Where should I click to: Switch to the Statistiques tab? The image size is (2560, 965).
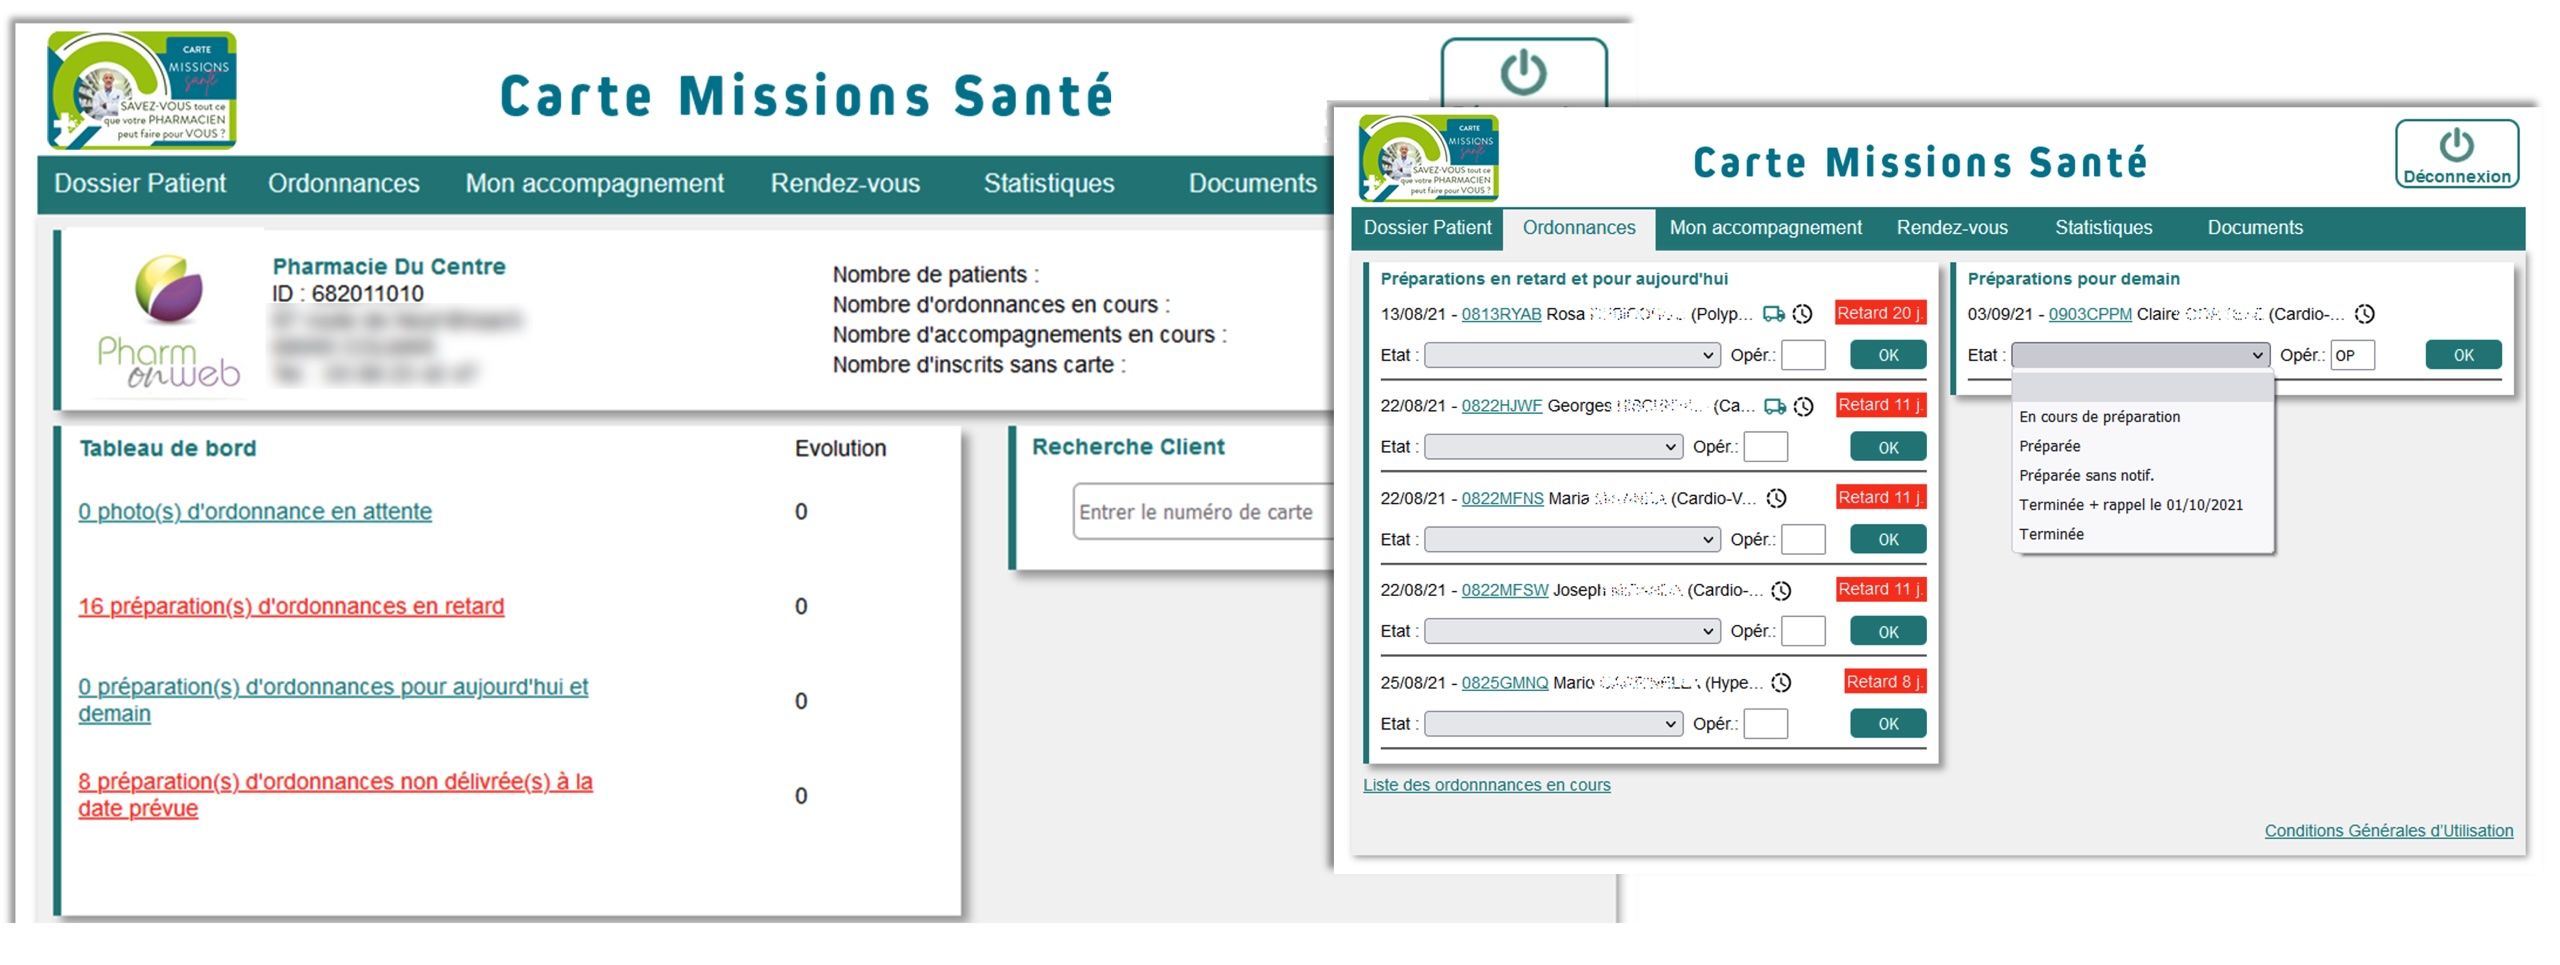(x=2104, y=228)
